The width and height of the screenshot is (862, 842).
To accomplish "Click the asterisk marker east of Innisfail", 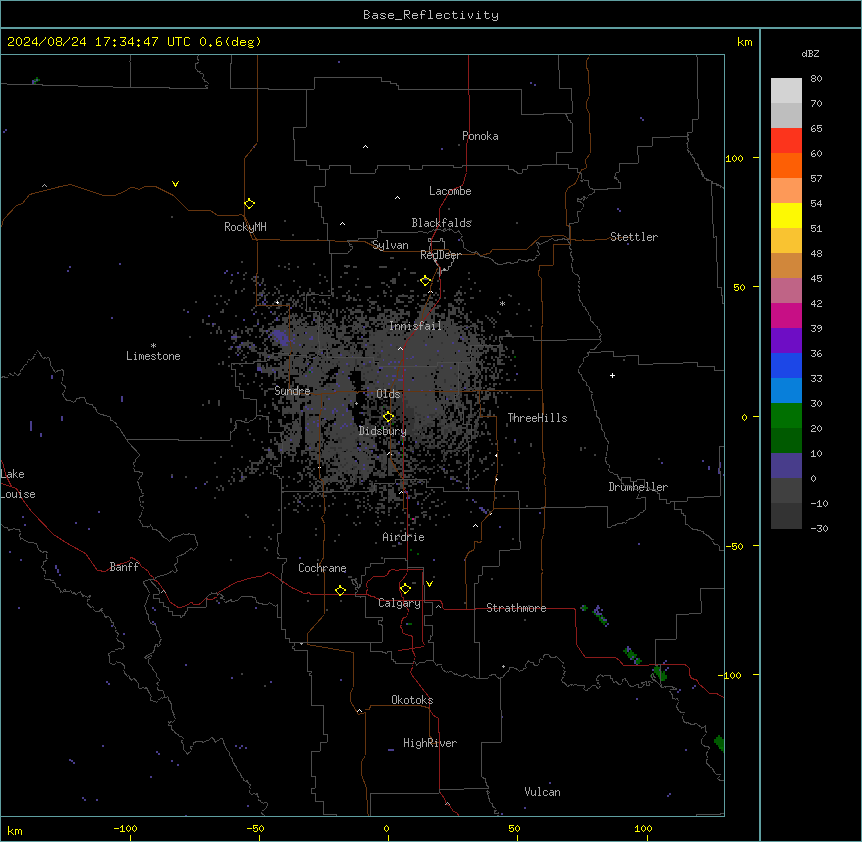I will coord(502,303).
